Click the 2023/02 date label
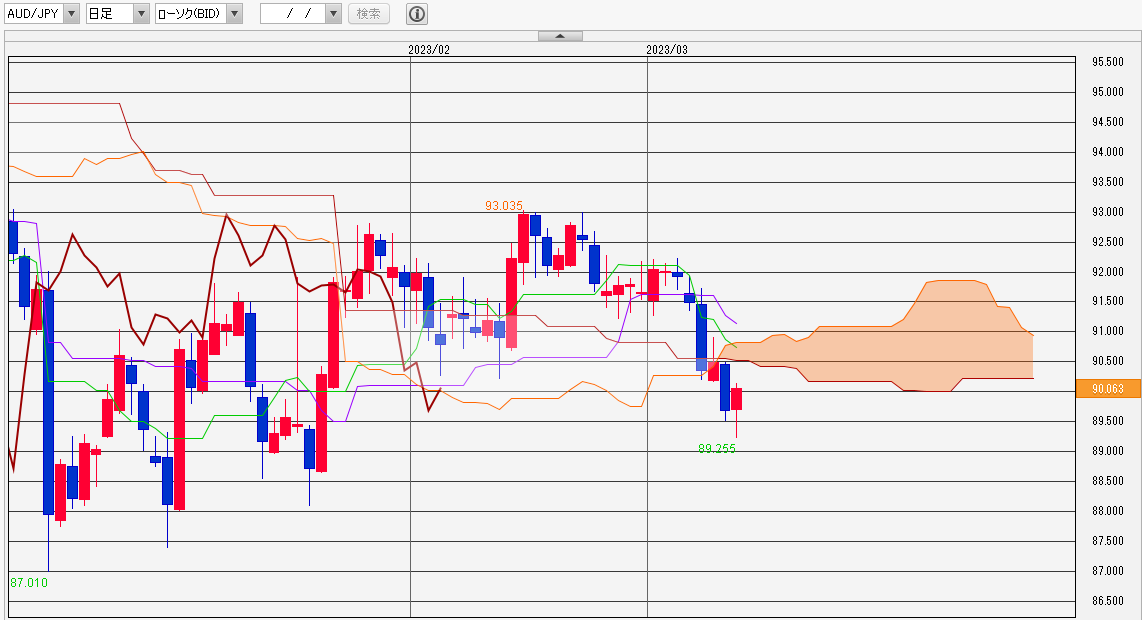The width and height of the screenshot is (1142, 620). click(429, 50)
